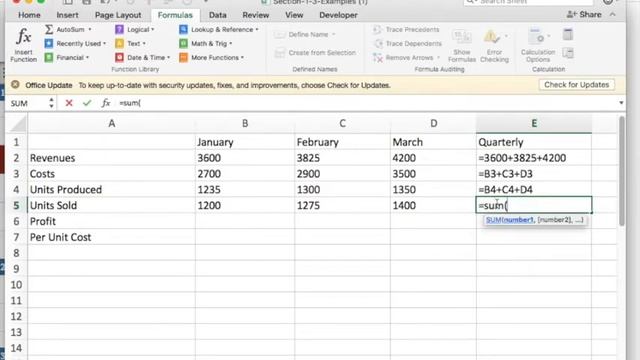Open the Logical functions icon
The width and height of the screenshot is (640, 360).
(119, 29)
